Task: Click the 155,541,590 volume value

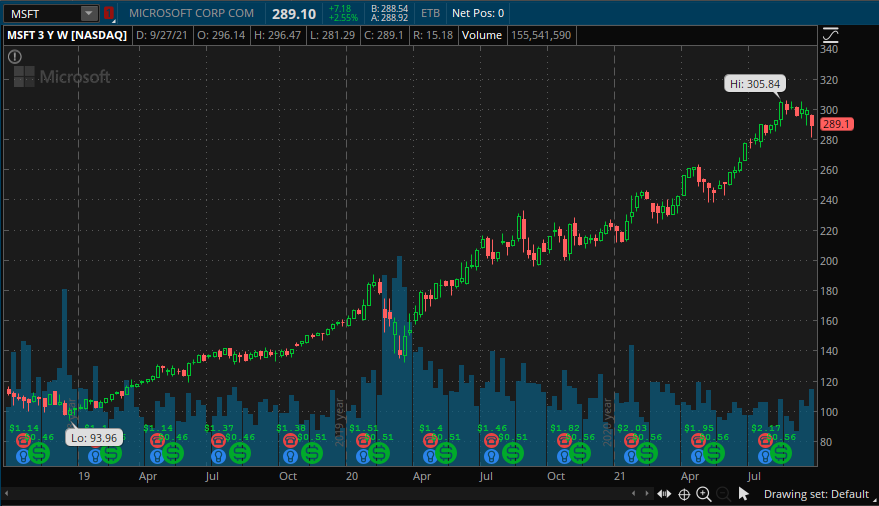Action: pyautogui.click(x=541, y=35)
